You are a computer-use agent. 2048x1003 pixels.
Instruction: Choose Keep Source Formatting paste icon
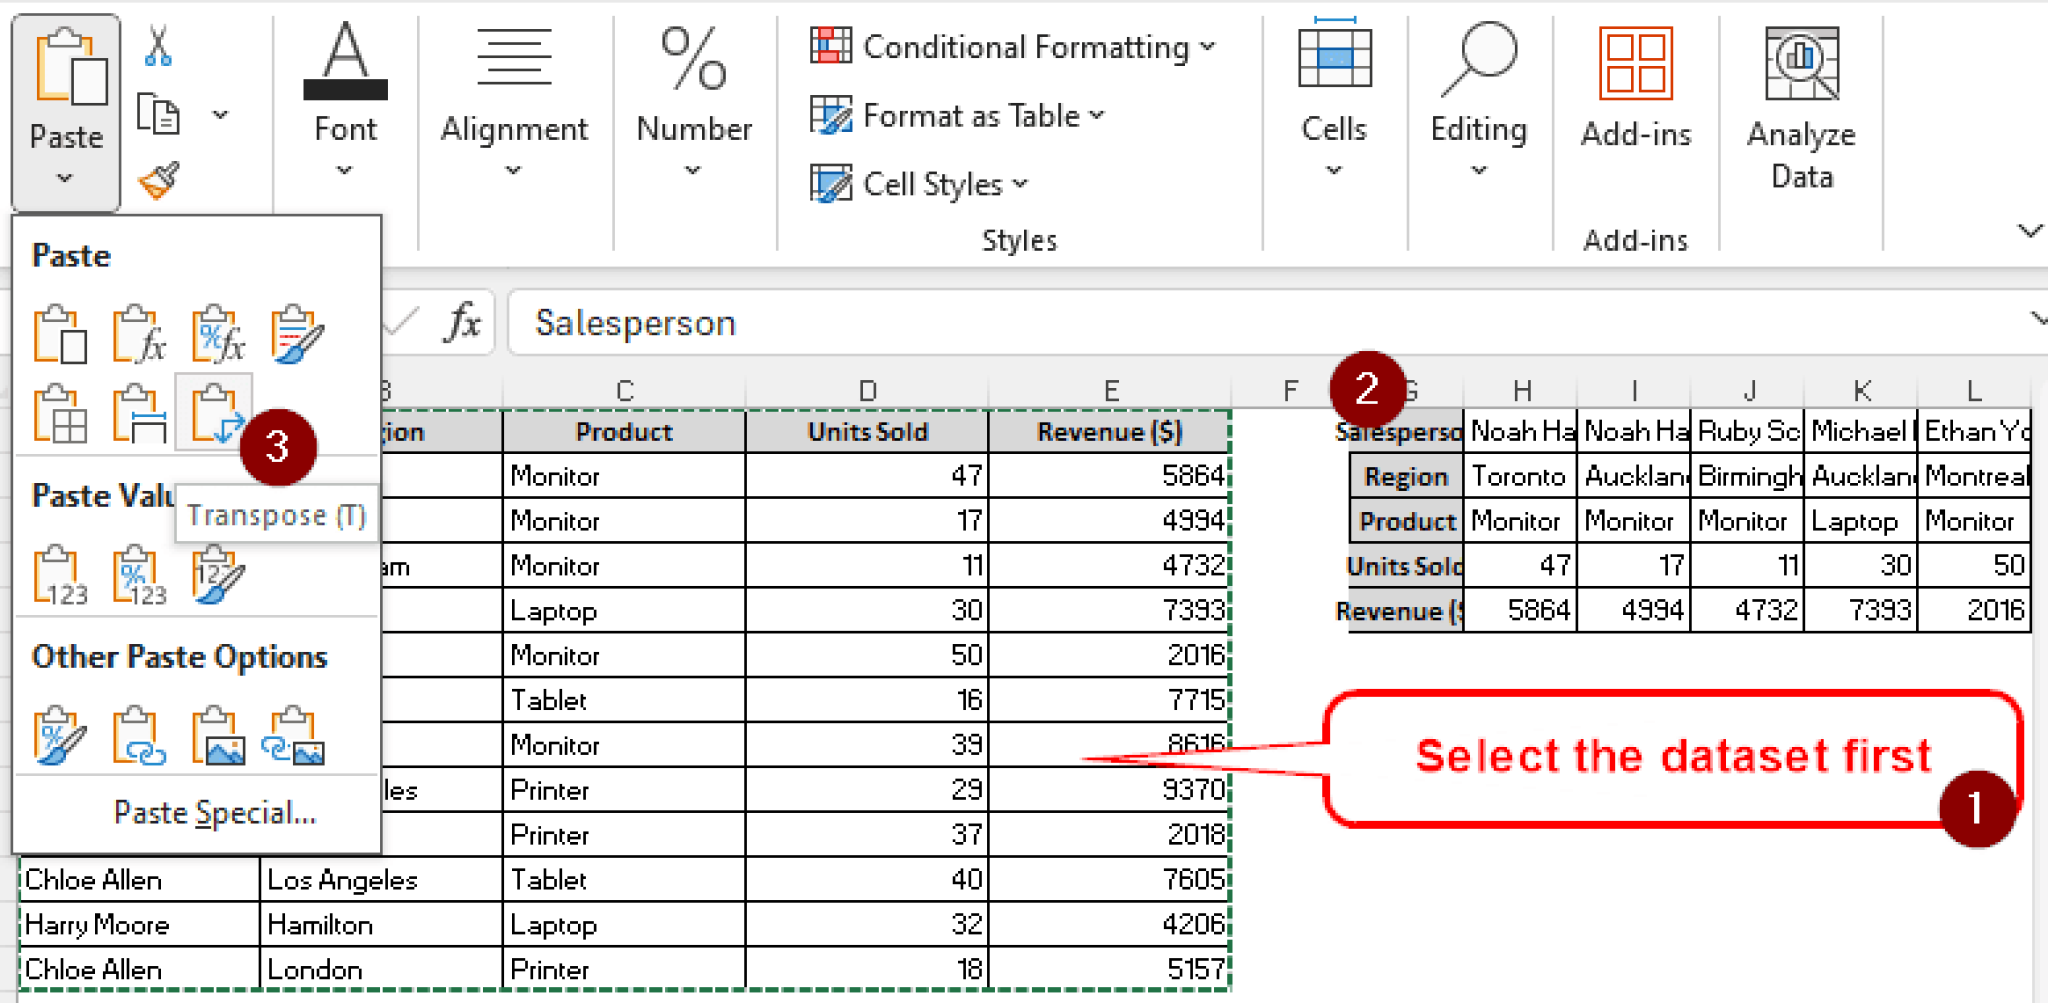(x=298, y=334)
